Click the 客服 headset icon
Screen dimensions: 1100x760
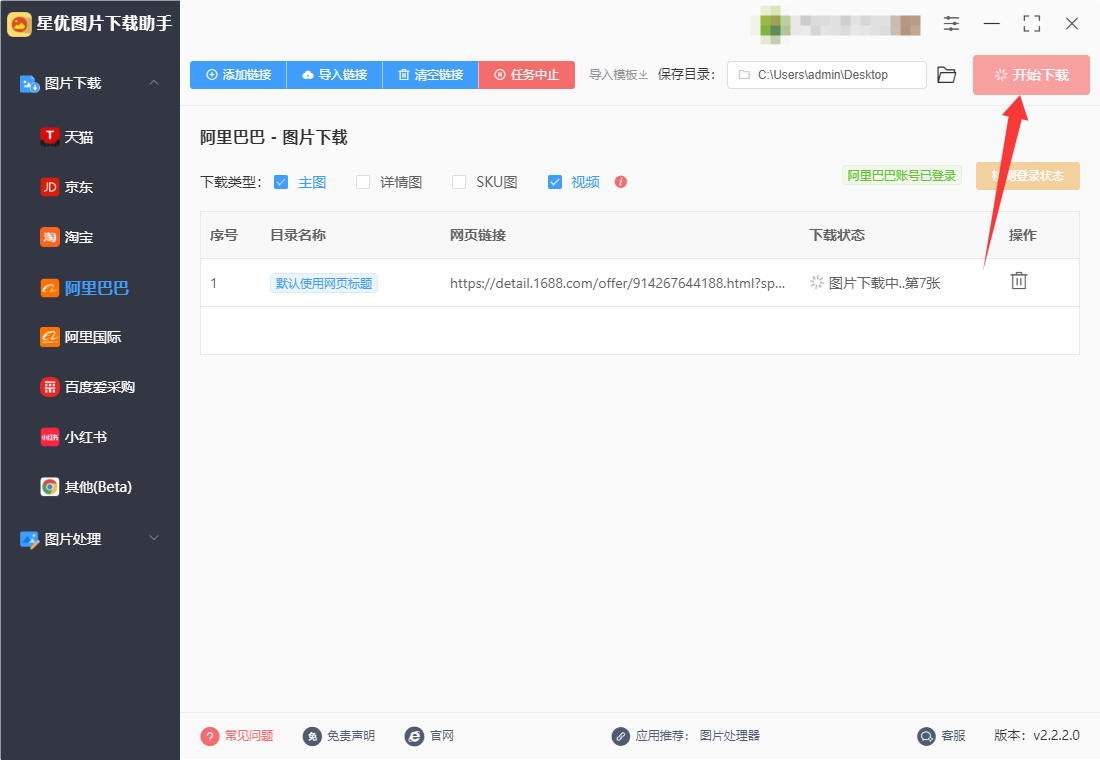pyautogui.click(x=926, y=735)
